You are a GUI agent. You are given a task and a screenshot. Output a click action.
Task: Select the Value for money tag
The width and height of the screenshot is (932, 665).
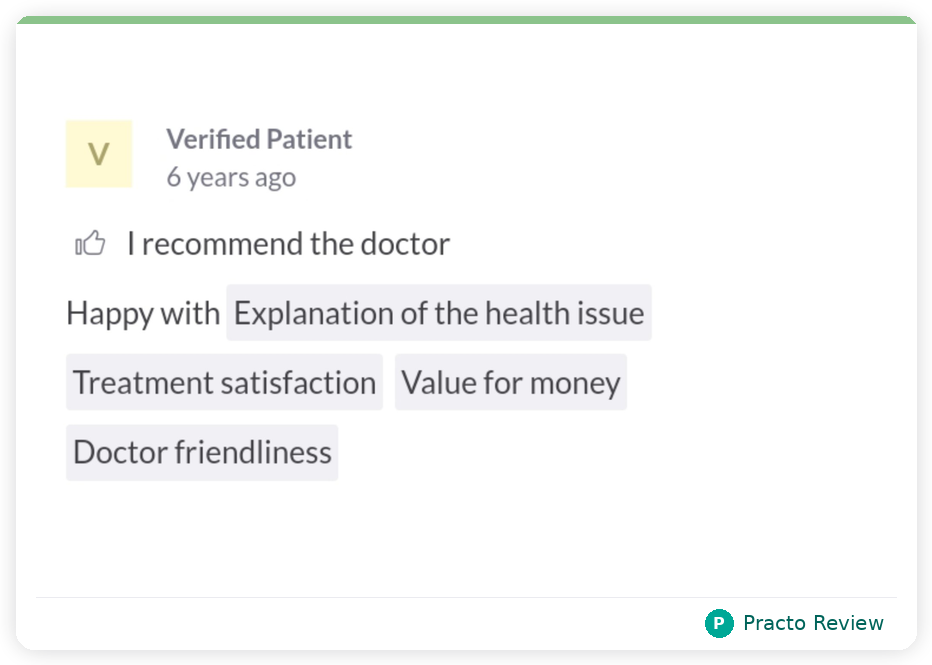click(510, 382)
